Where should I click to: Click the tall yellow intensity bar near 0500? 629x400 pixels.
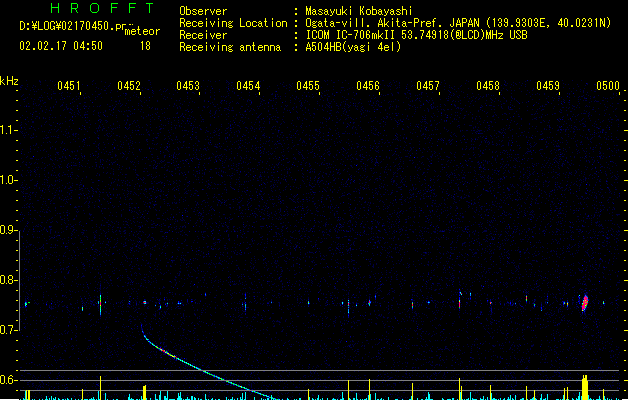point(585,387)
